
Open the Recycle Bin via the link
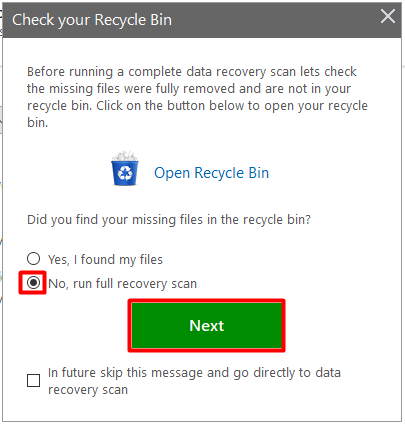click(x=211, y=173)
